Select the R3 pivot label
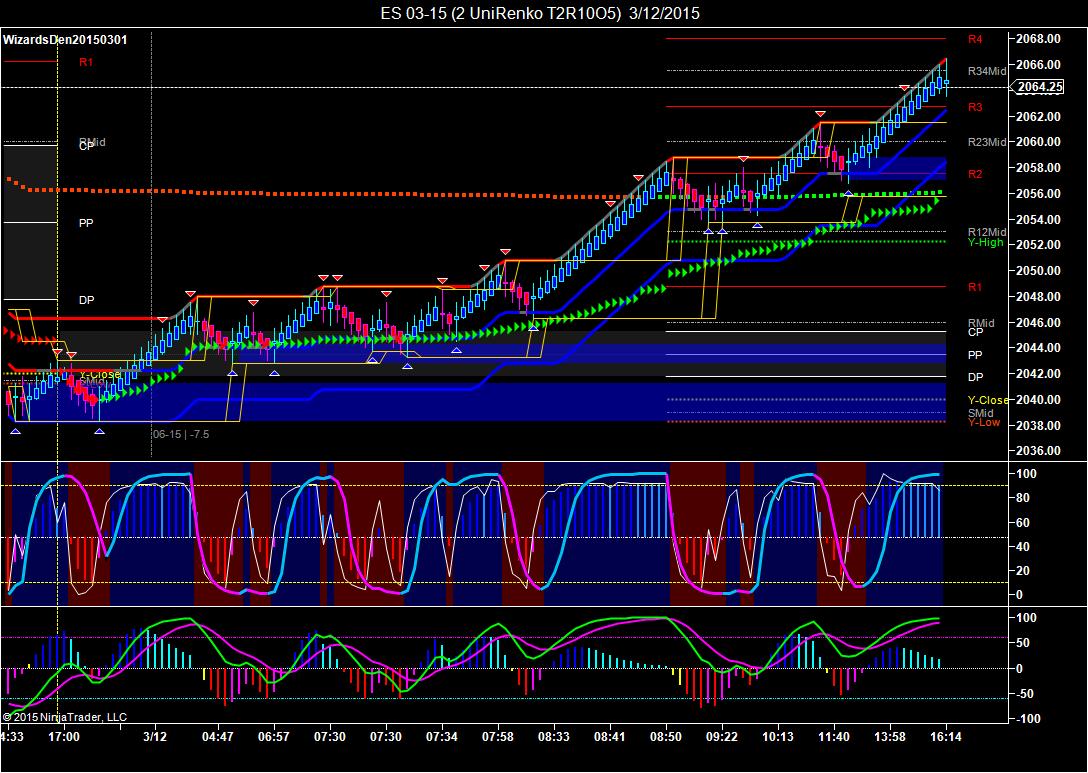 click(975, 108)
